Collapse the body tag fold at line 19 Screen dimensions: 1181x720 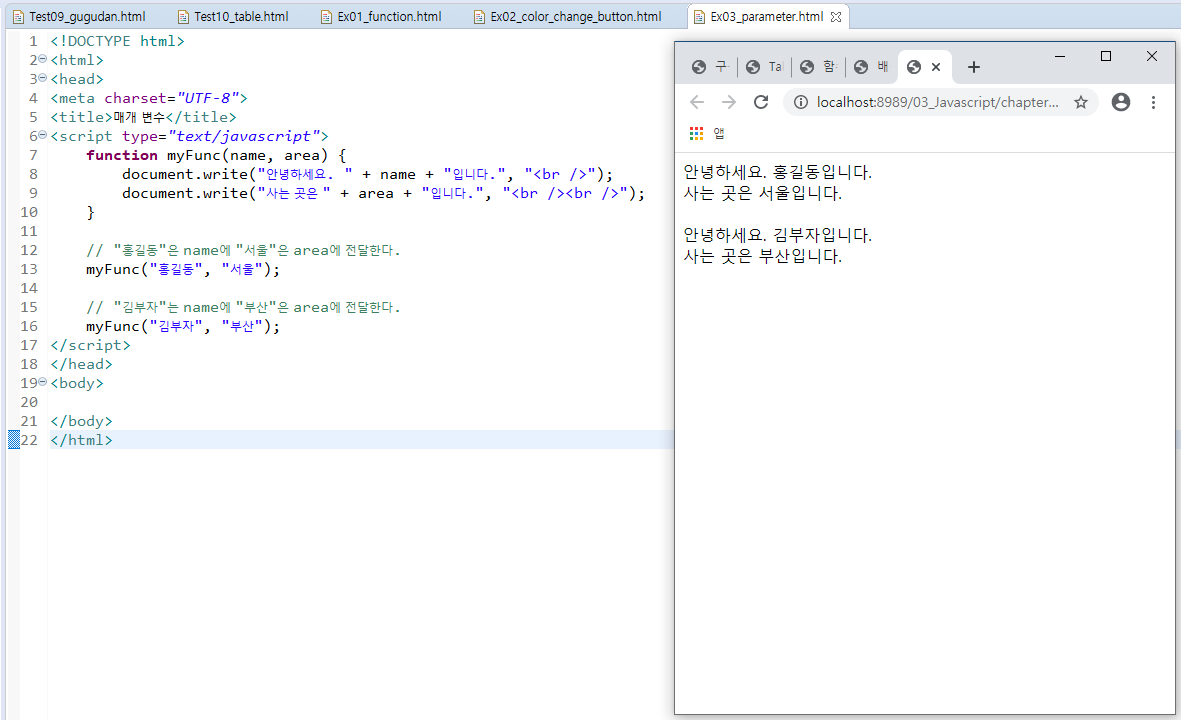pyautogui.click(x=43, y=381)
